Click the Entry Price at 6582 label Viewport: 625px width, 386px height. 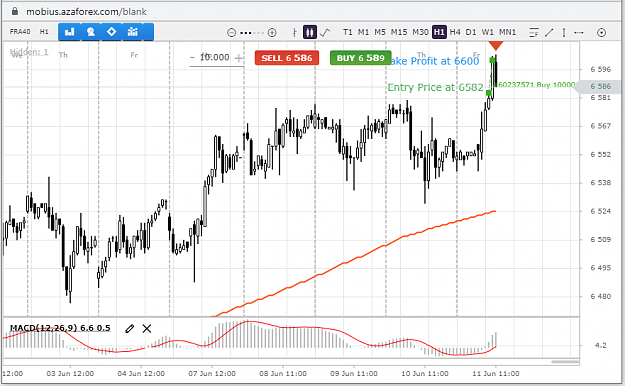coord(435,87)
